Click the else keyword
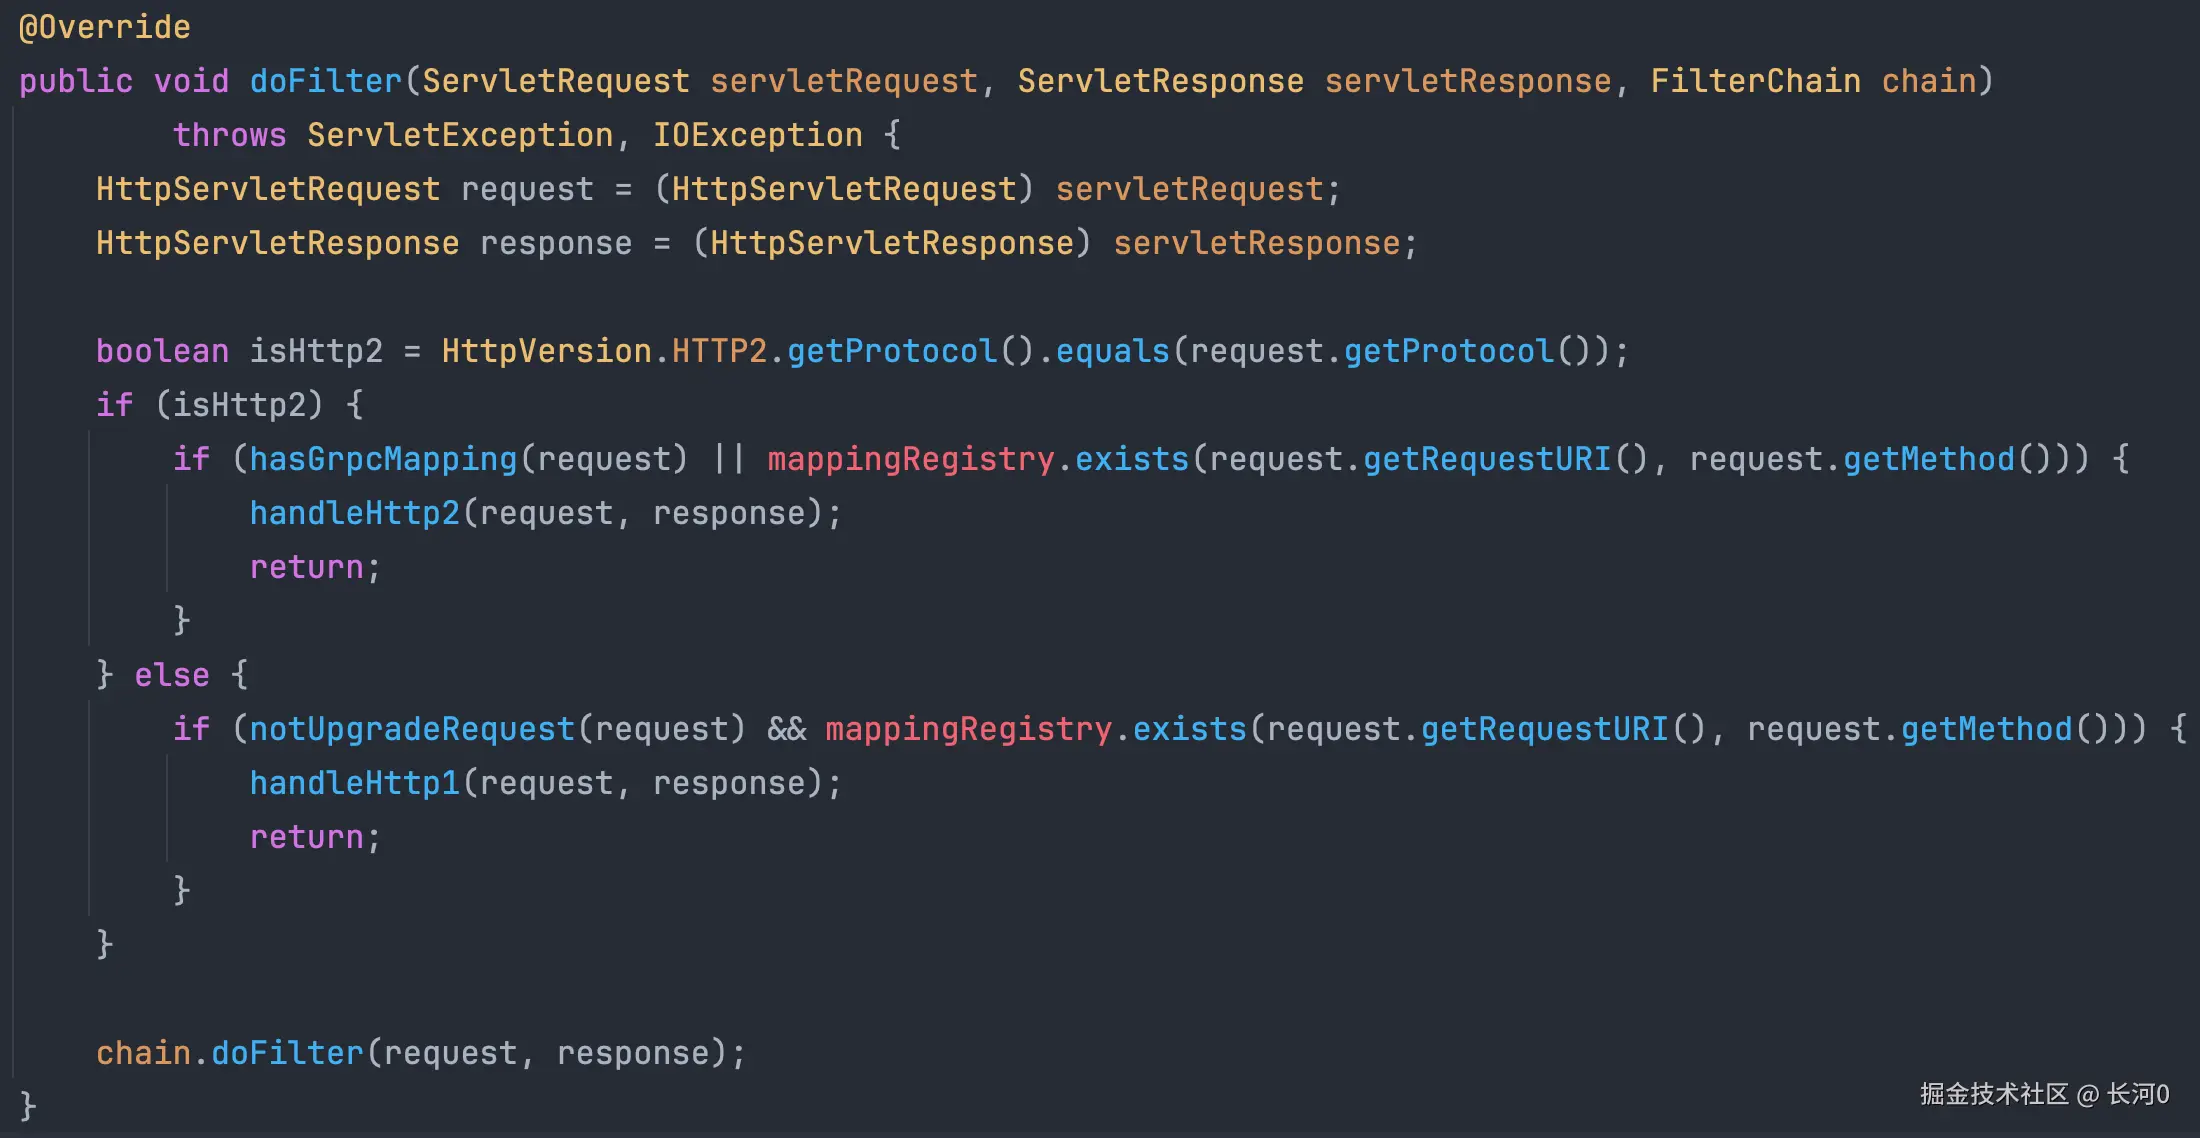Image resolution: width=2200 pixels, height=1138 pixels. [172, 675]
